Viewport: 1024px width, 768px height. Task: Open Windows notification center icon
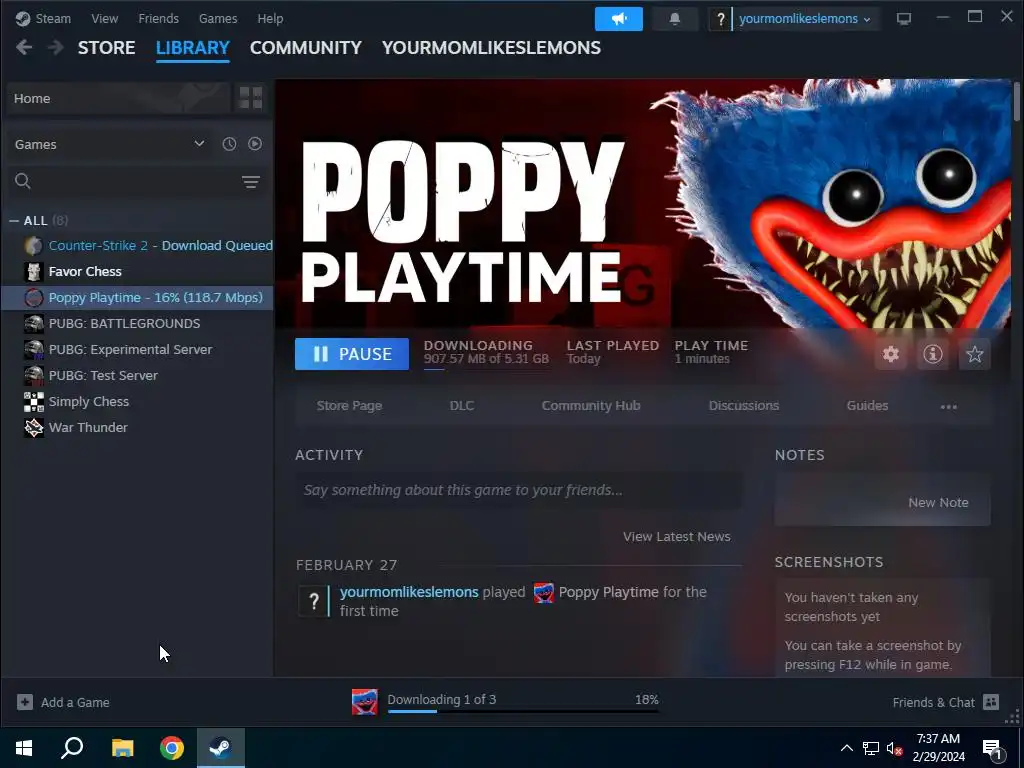point(992,750)
